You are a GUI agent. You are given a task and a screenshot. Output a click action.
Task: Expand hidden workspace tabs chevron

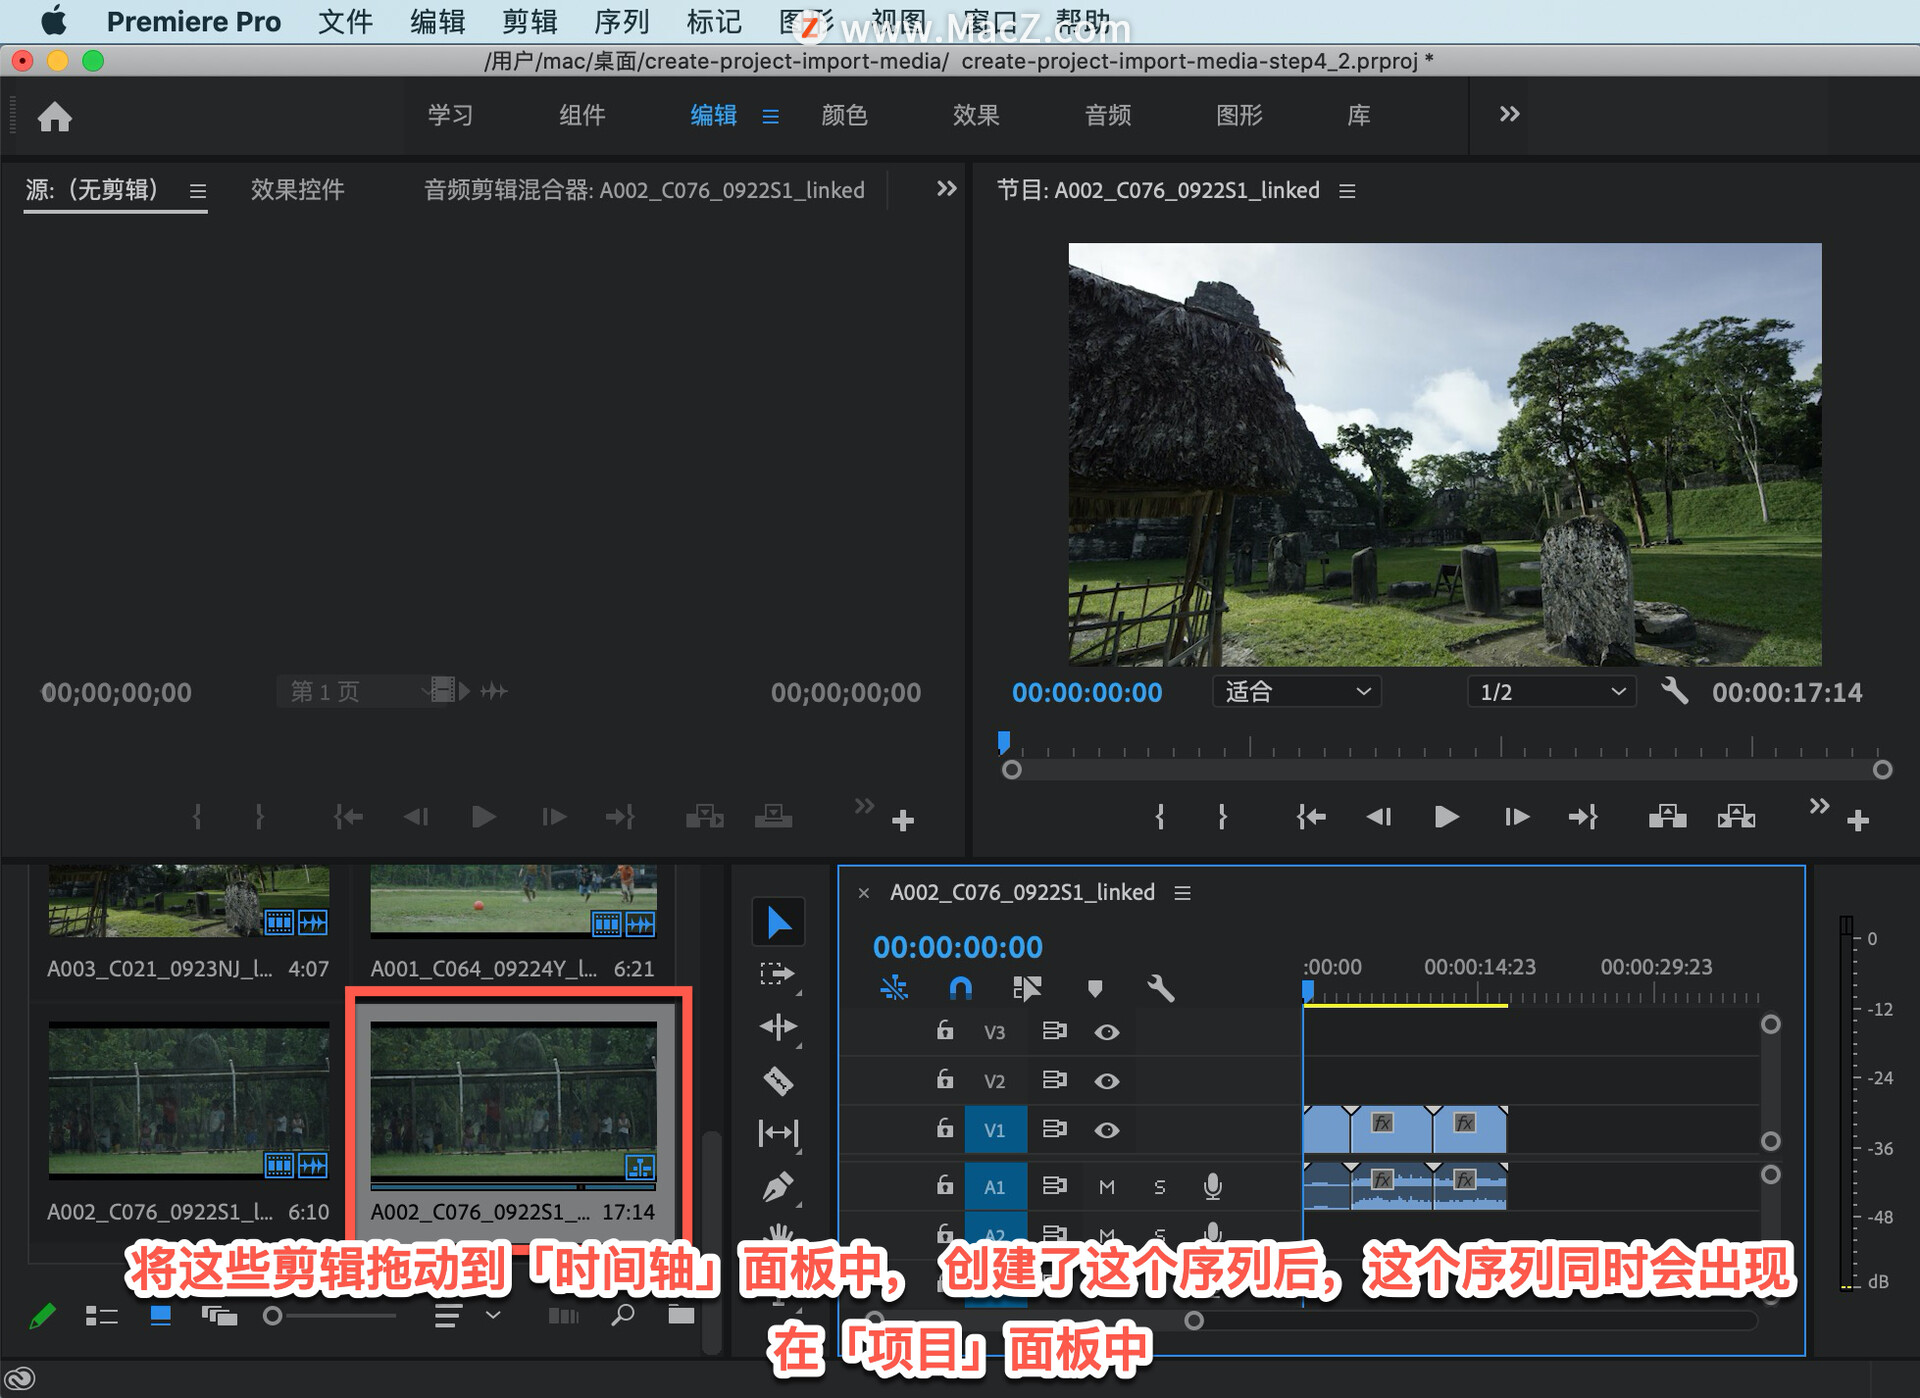(1509, 115)
